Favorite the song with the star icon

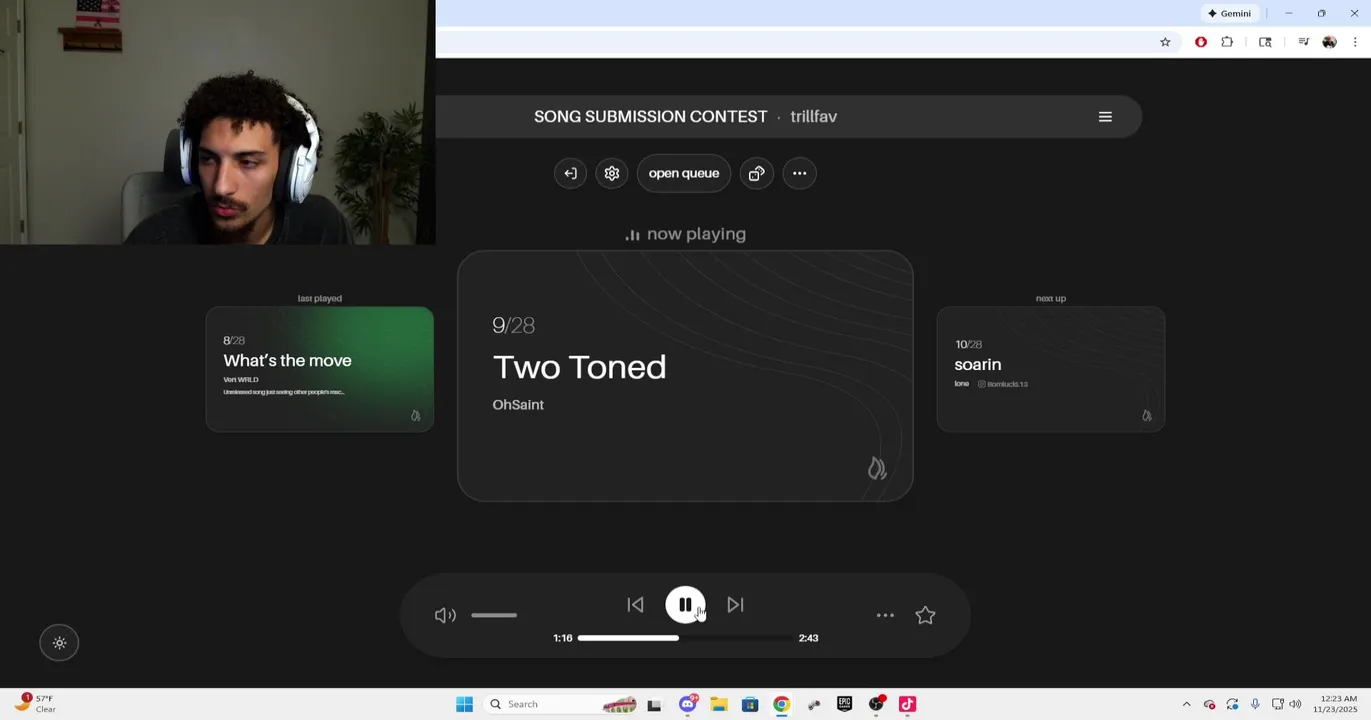coord(925,615)
